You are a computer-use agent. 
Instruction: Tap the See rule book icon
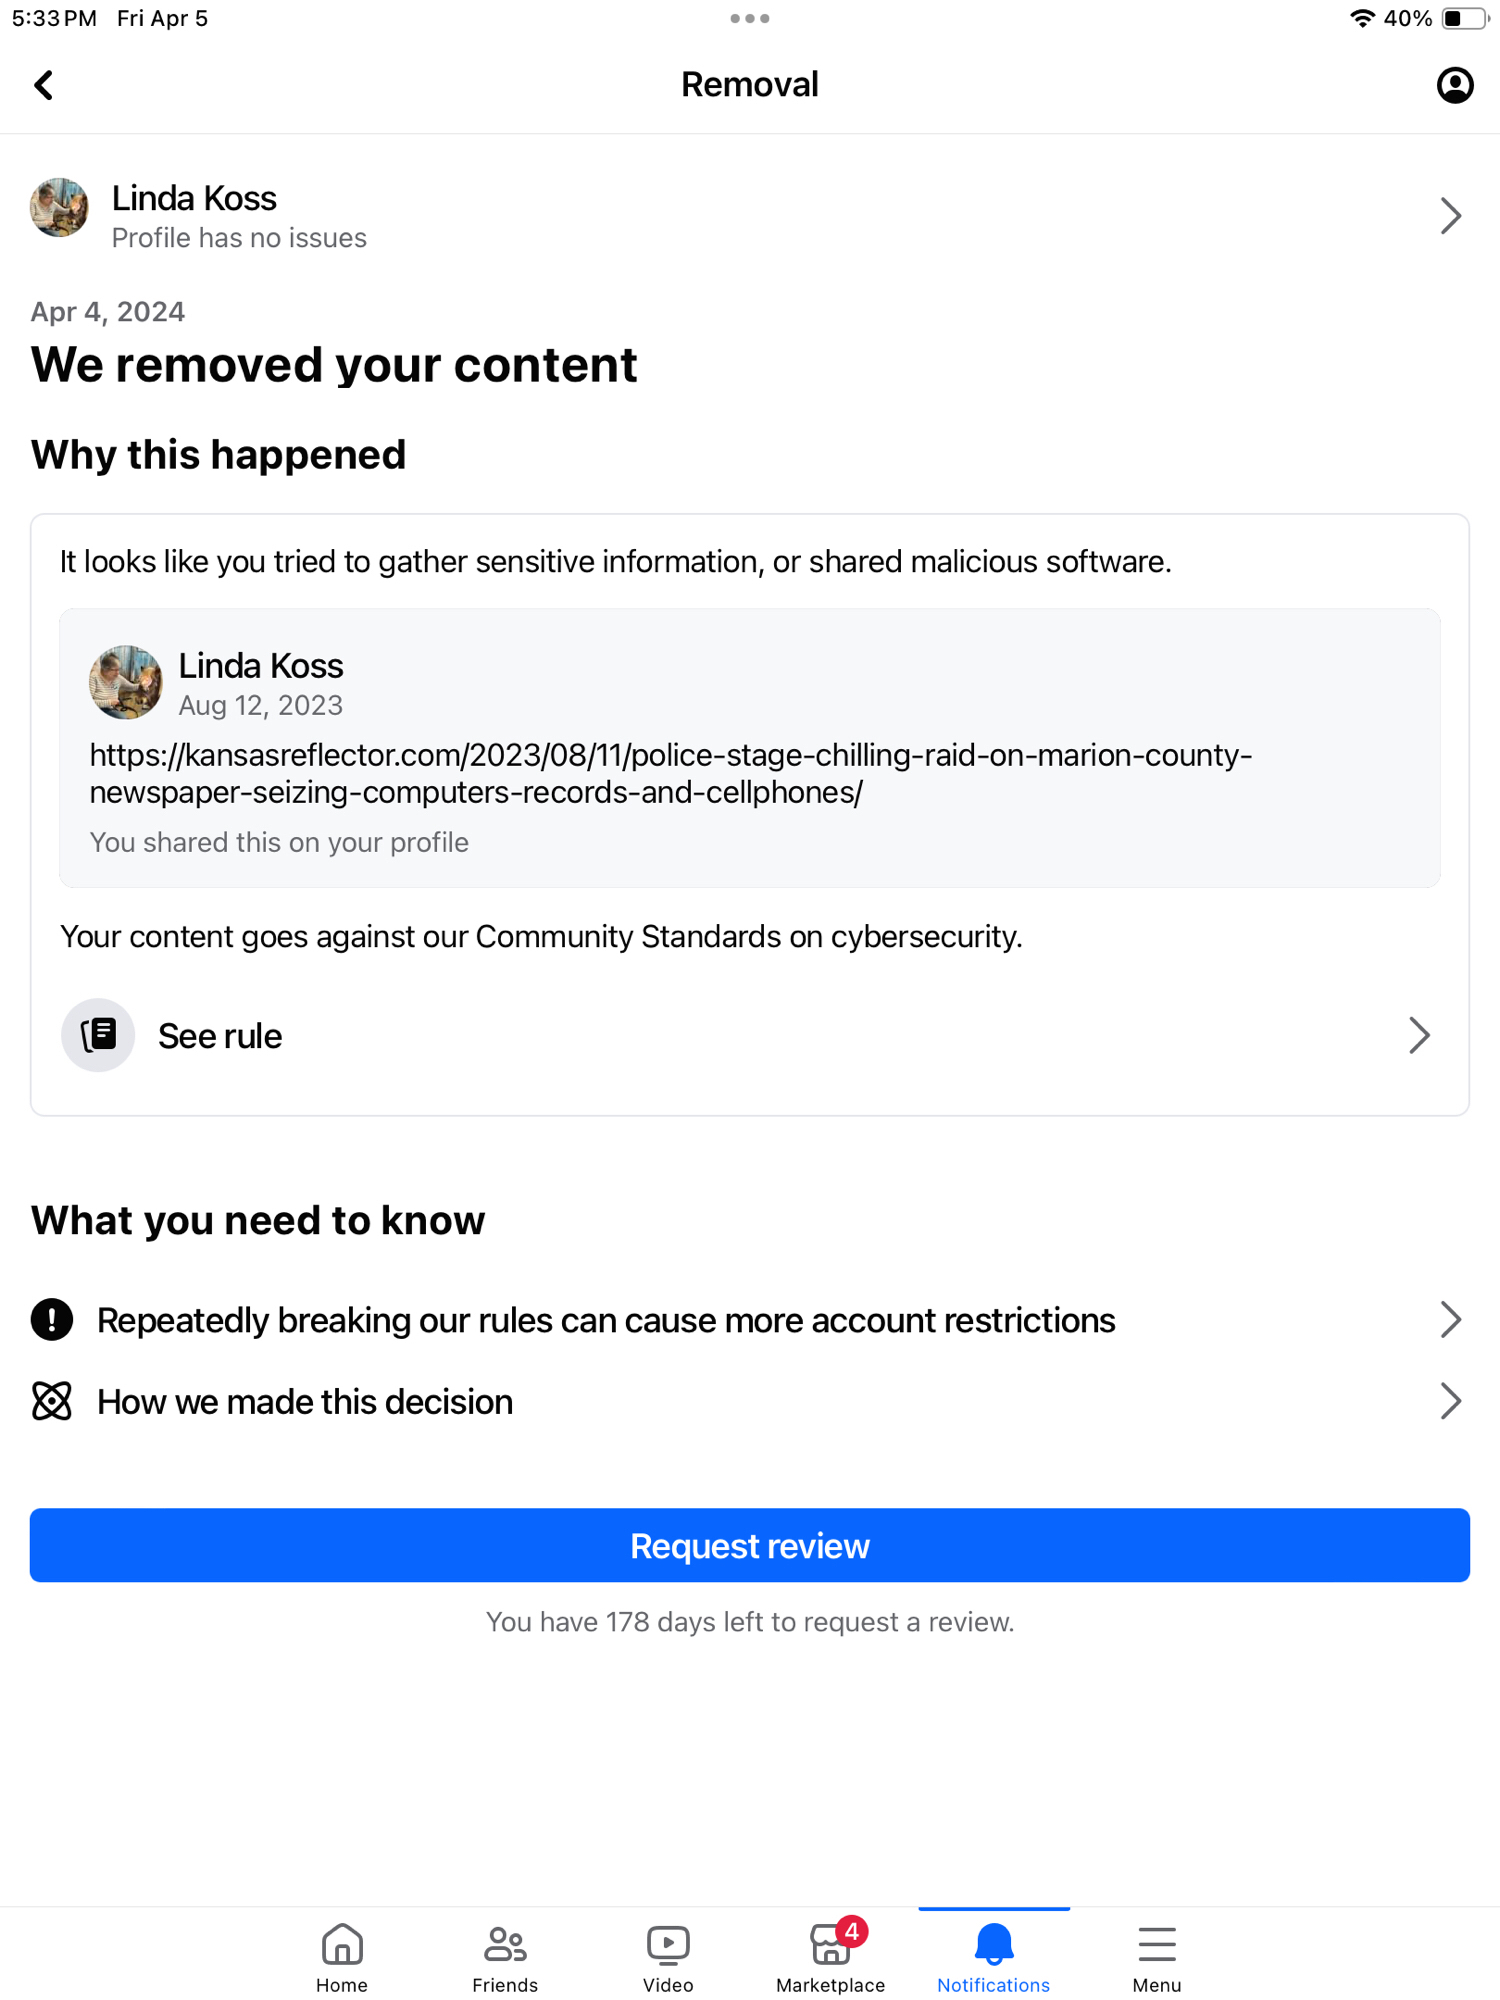coord(98,1035)
